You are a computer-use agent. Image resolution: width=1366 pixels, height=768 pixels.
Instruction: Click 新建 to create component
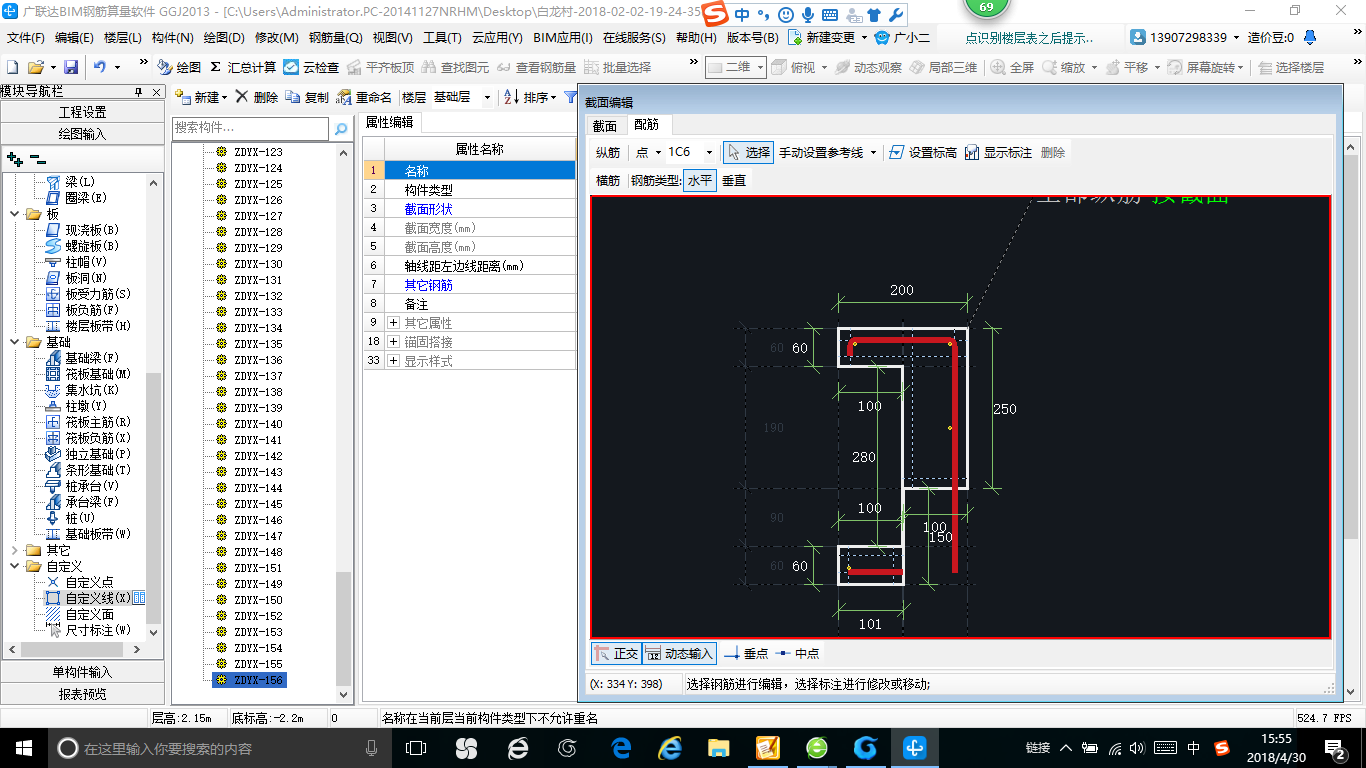(199, 97)
